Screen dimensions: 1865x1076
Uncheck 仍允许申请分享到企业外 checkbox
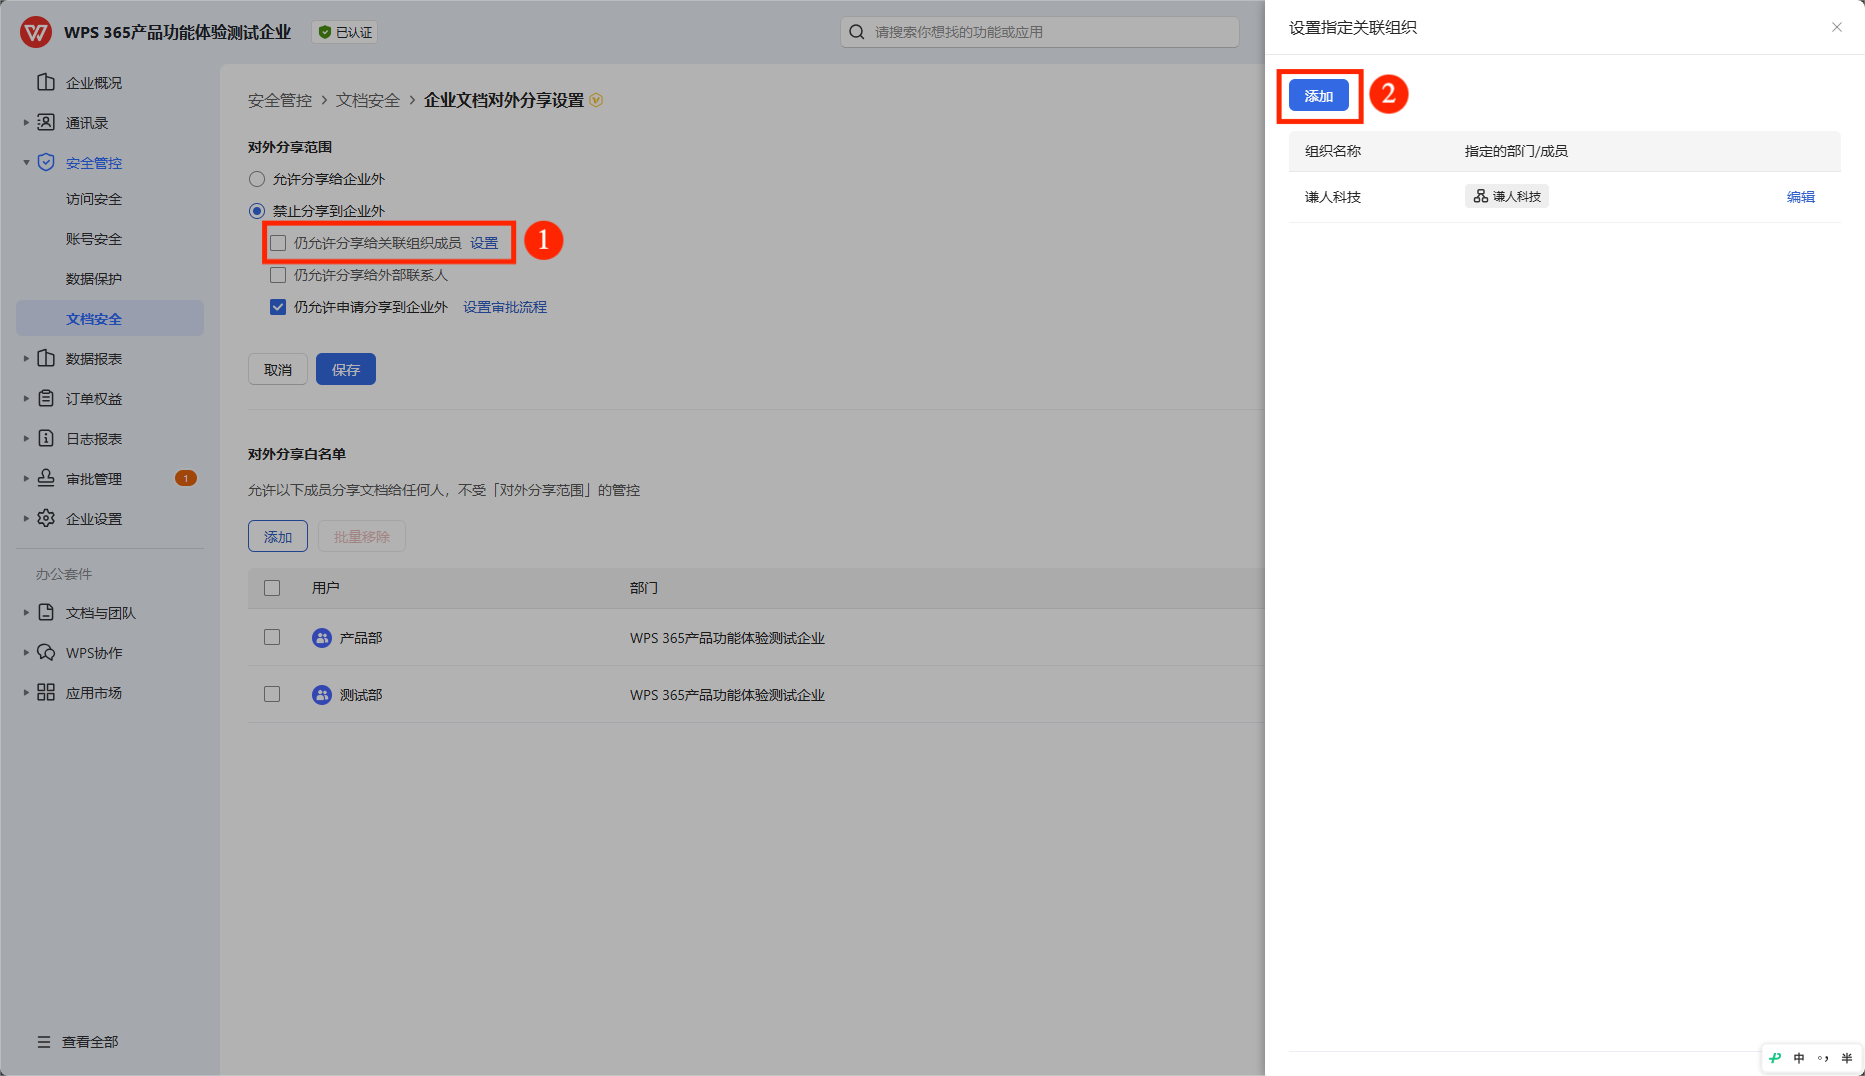click(x=278, y=307)
